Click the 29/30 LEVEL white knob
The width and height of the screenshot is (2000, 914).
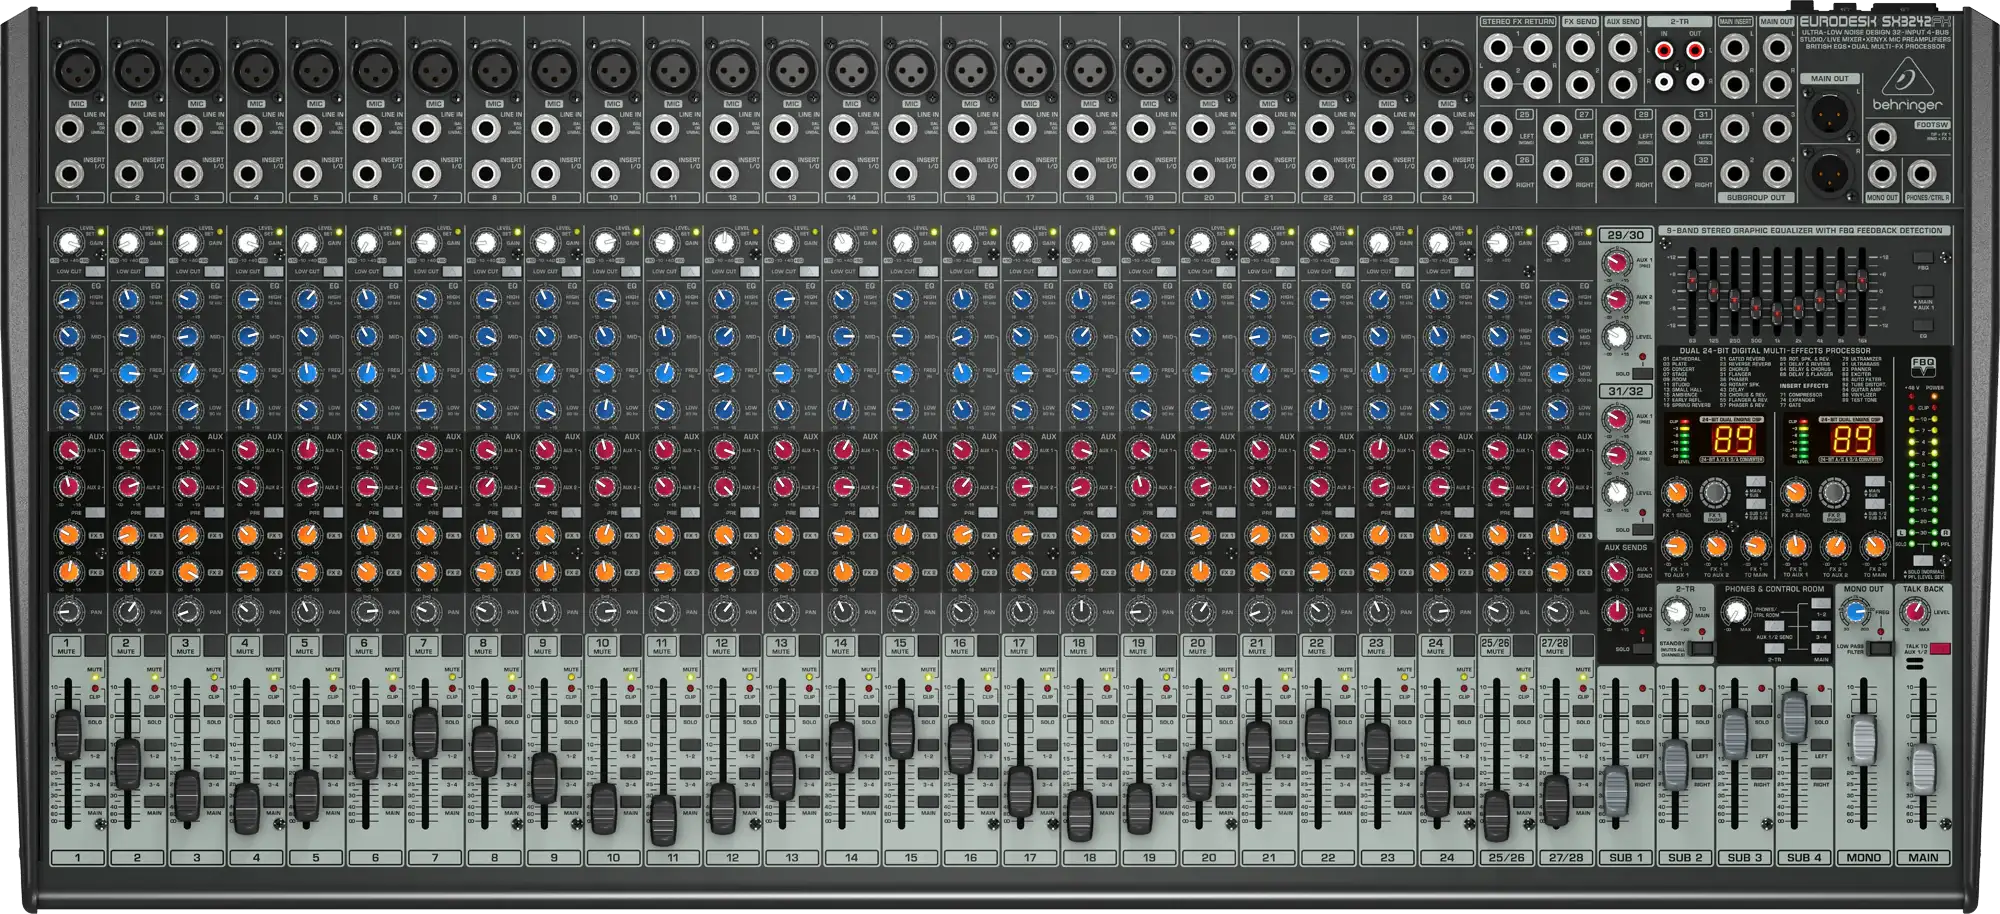(1617, 337)
